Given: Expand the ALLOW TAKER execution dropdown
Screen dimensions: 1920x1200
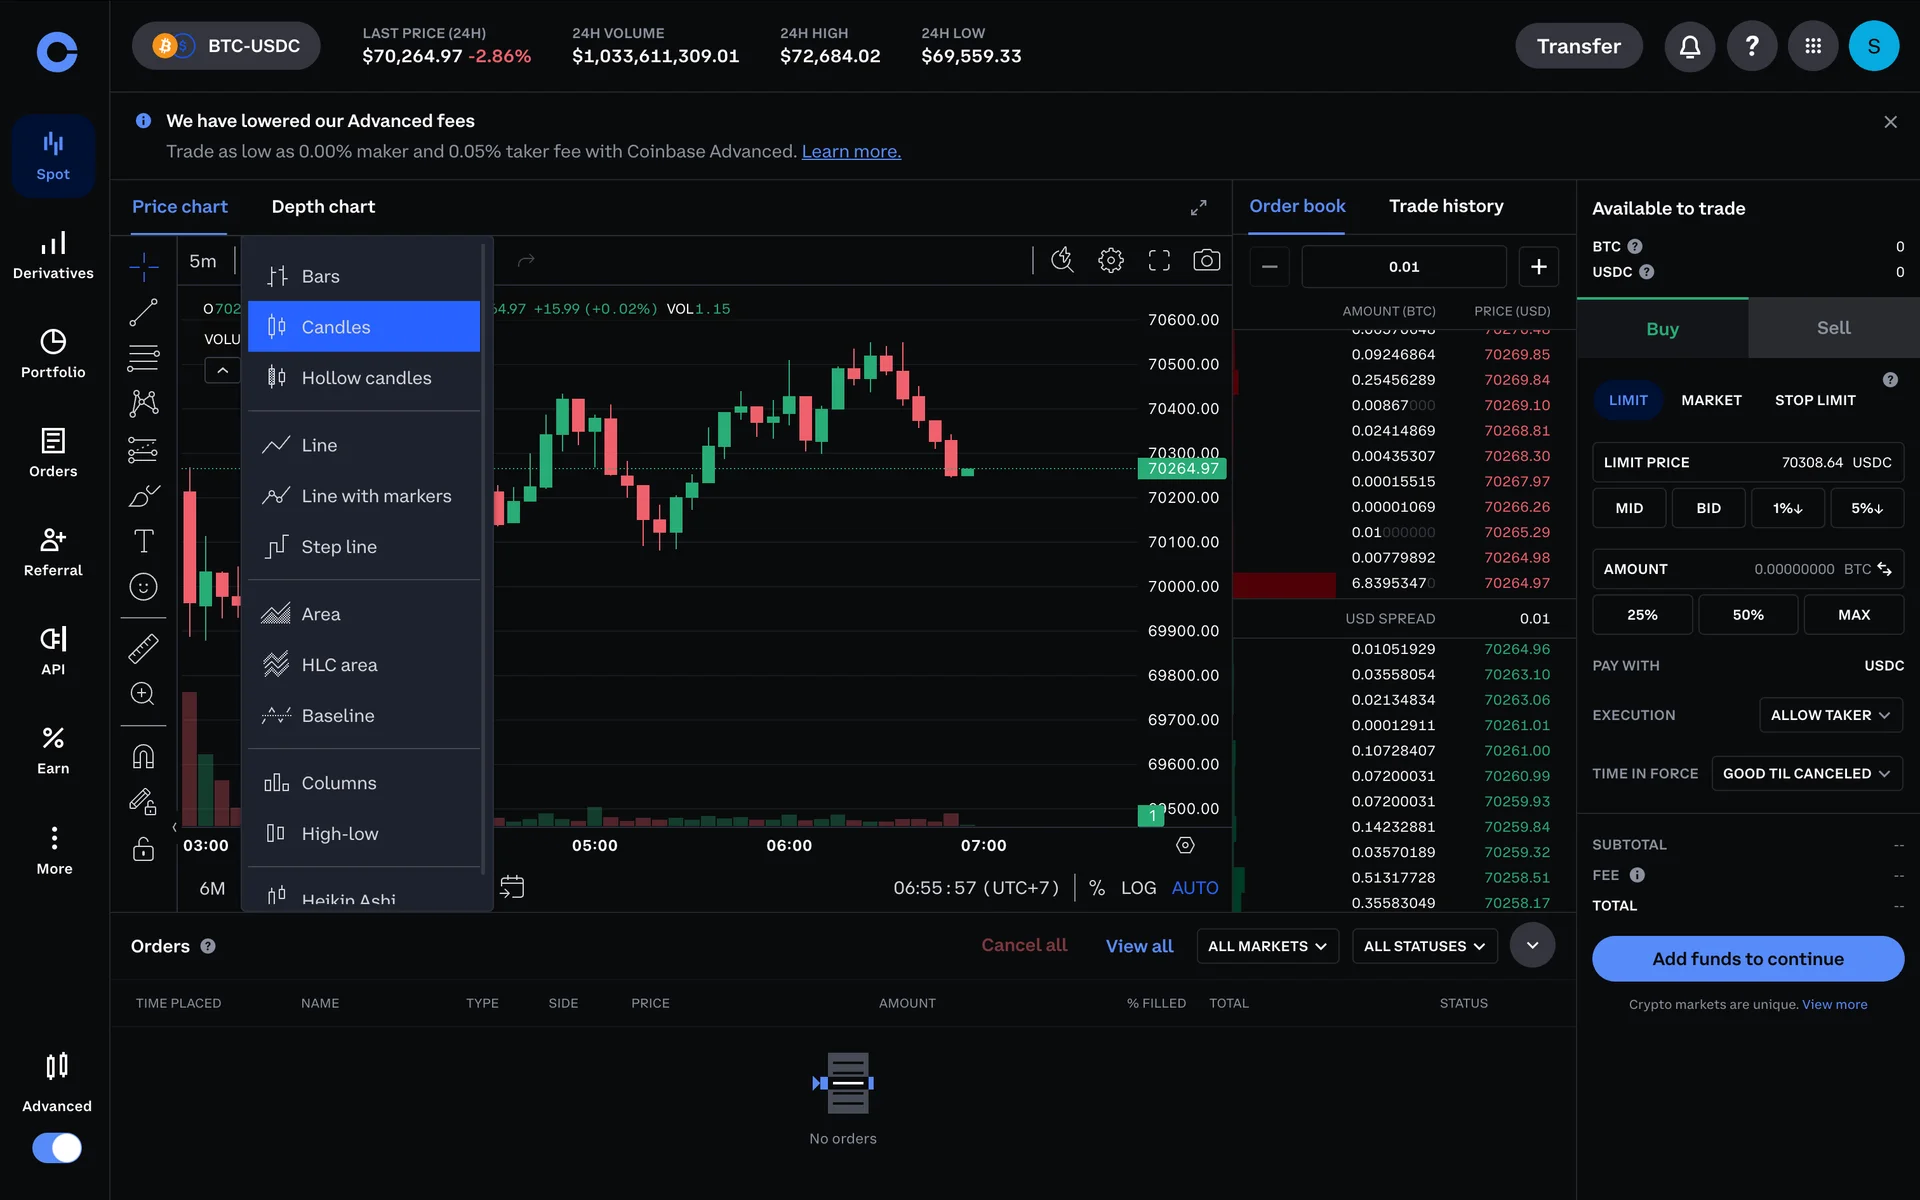Looking at the screenshot, I should coord(1829,715).
